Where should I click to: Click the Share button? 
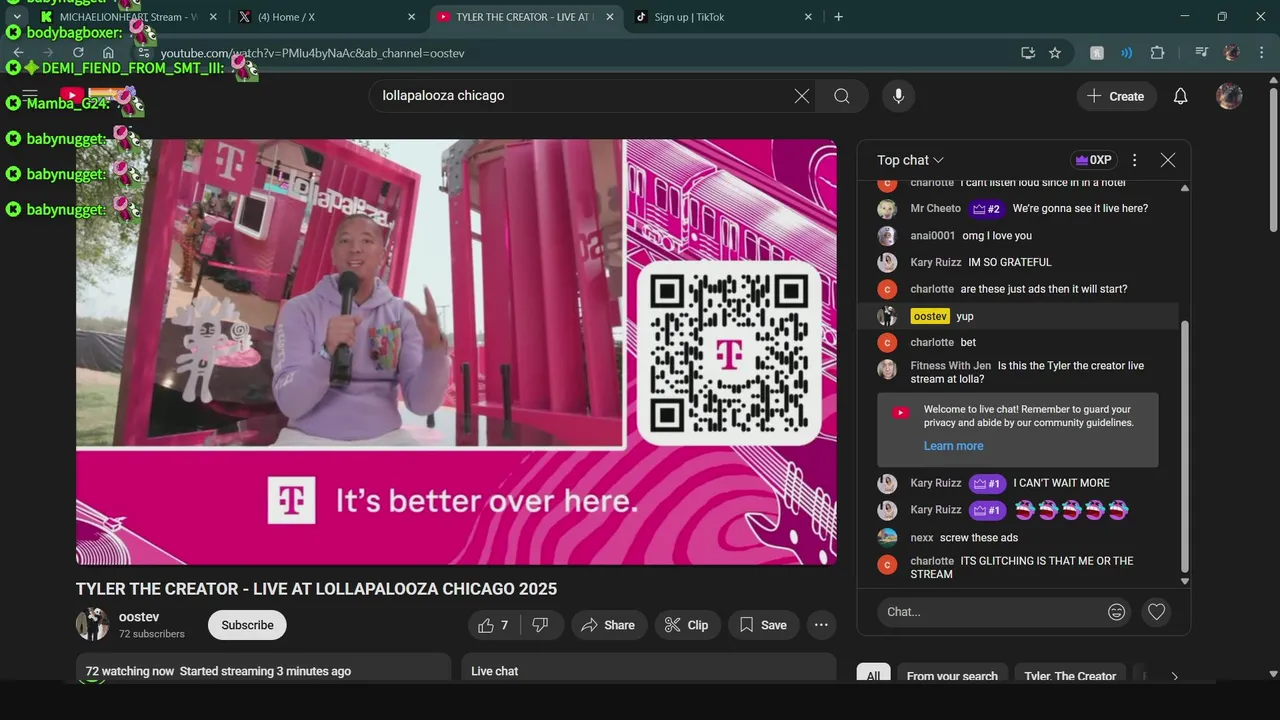coord(608,625)
